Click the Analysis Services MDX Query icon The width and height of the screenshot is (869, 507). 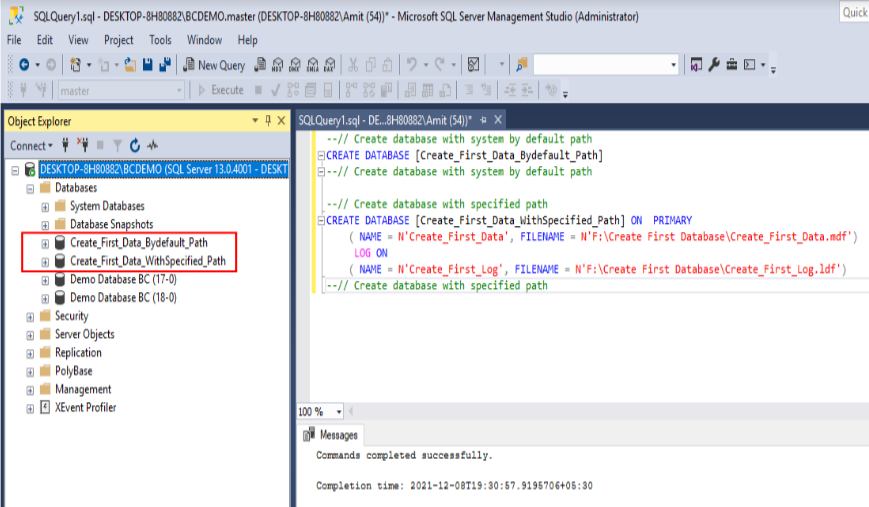click(x=278, y=65)
